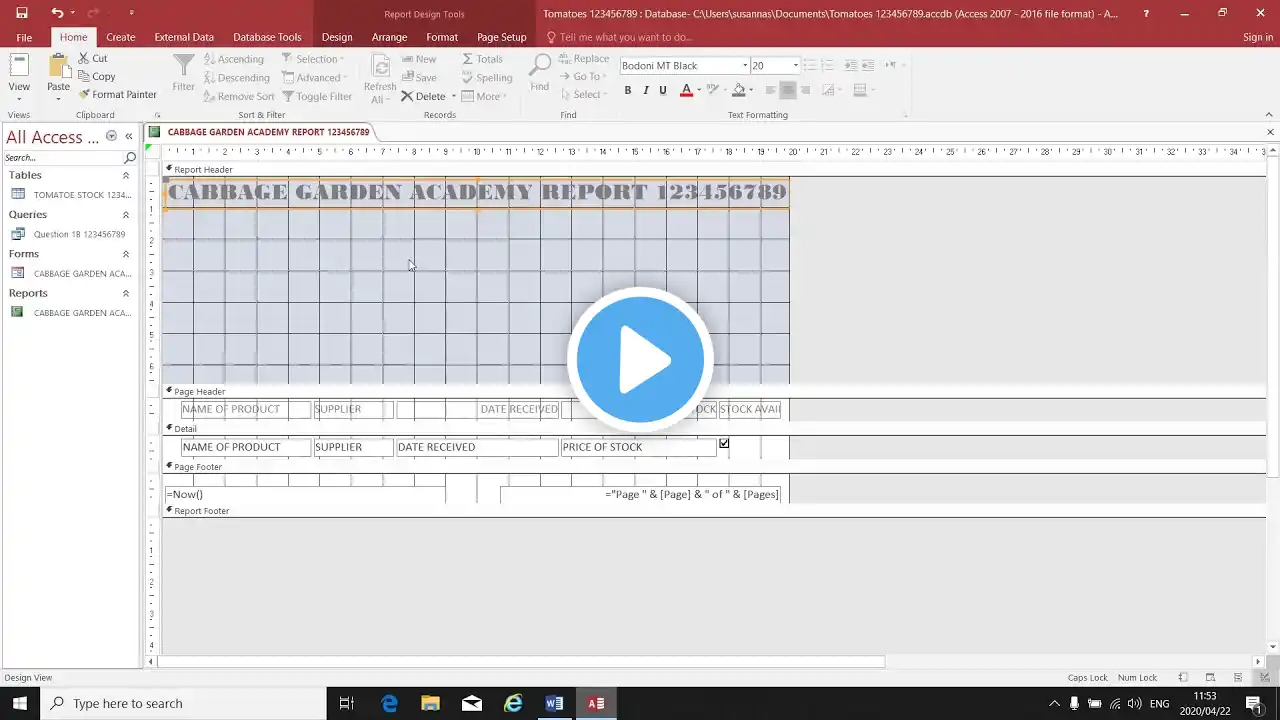The width and height of the screenshot is (1280, 720).
Task: Click the Spelling check icon
Action: (467, 77)
